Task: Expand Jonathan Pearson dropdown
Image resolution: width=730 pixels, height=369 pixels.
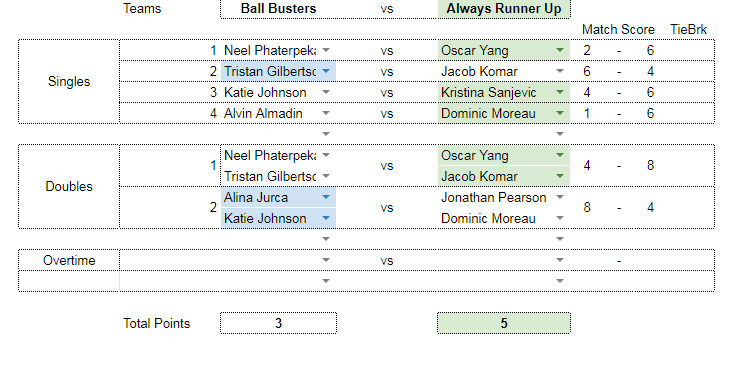Action: point(560,197)
